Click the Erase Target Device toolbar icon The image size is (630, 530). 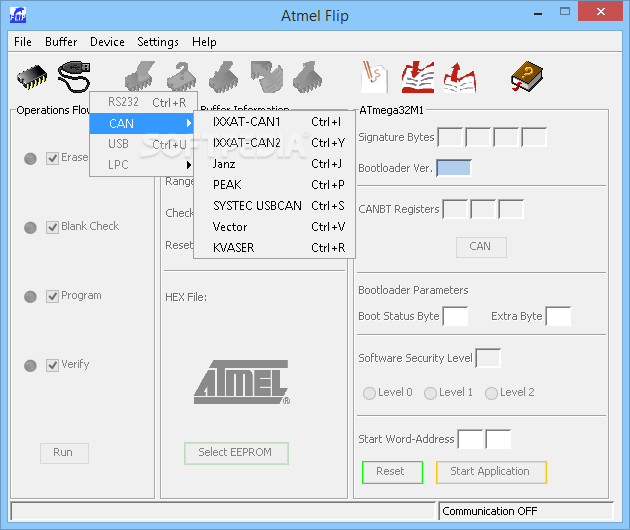tap(140, 76)
